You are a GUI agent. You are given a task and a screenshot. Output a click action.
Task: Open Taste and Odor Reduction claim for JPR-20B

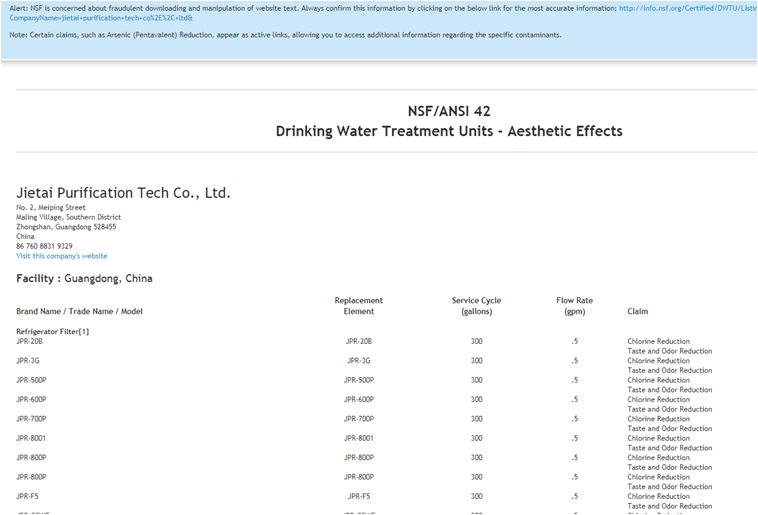[x=669, y=351]
